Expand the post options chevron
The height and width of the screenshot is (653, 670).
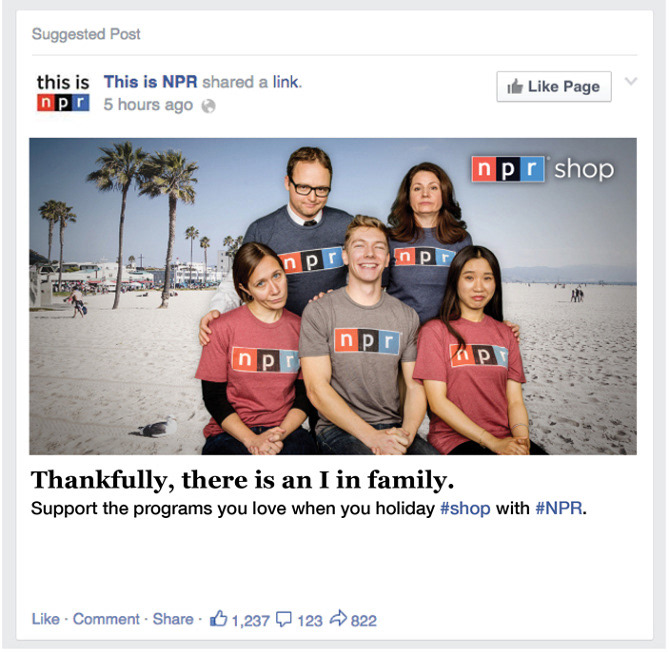point(631,81)
